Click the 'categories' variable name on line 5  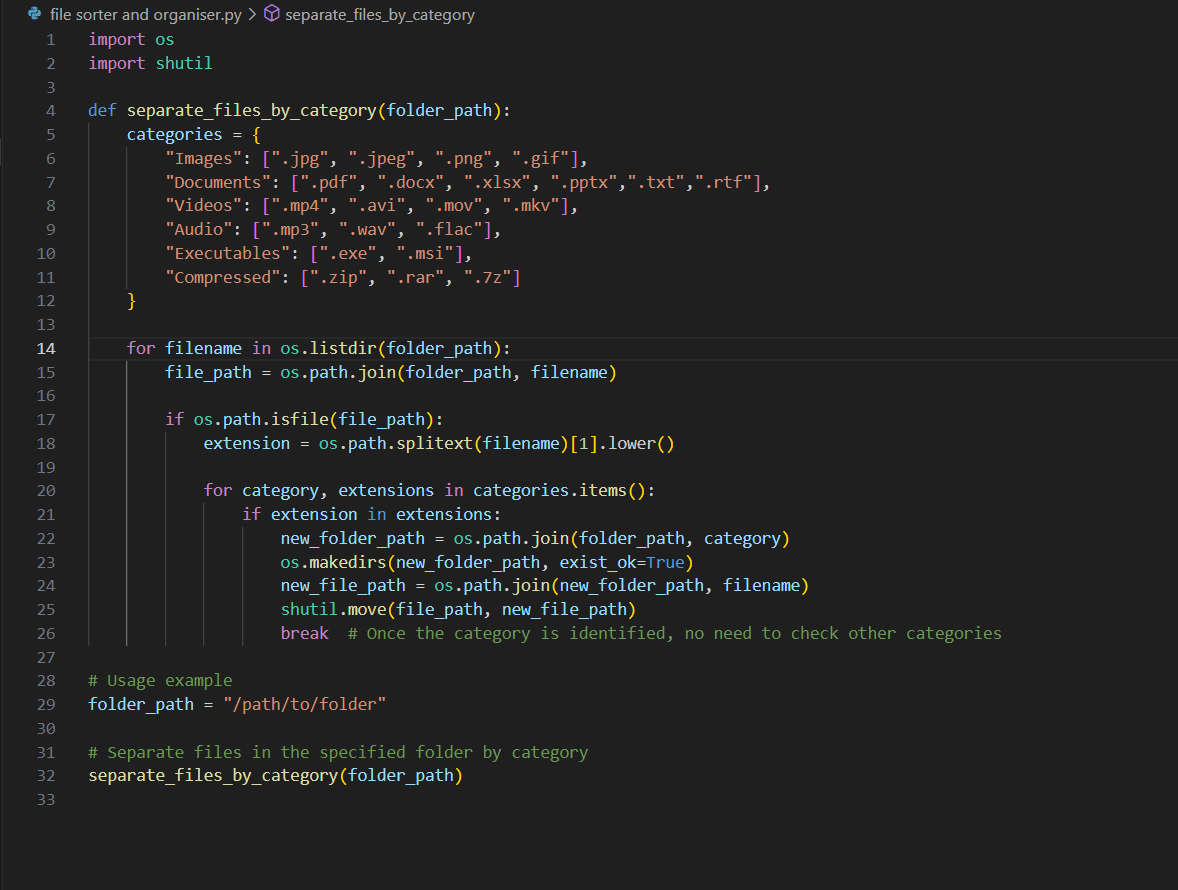pyautogui.click(x=174, y=133)
